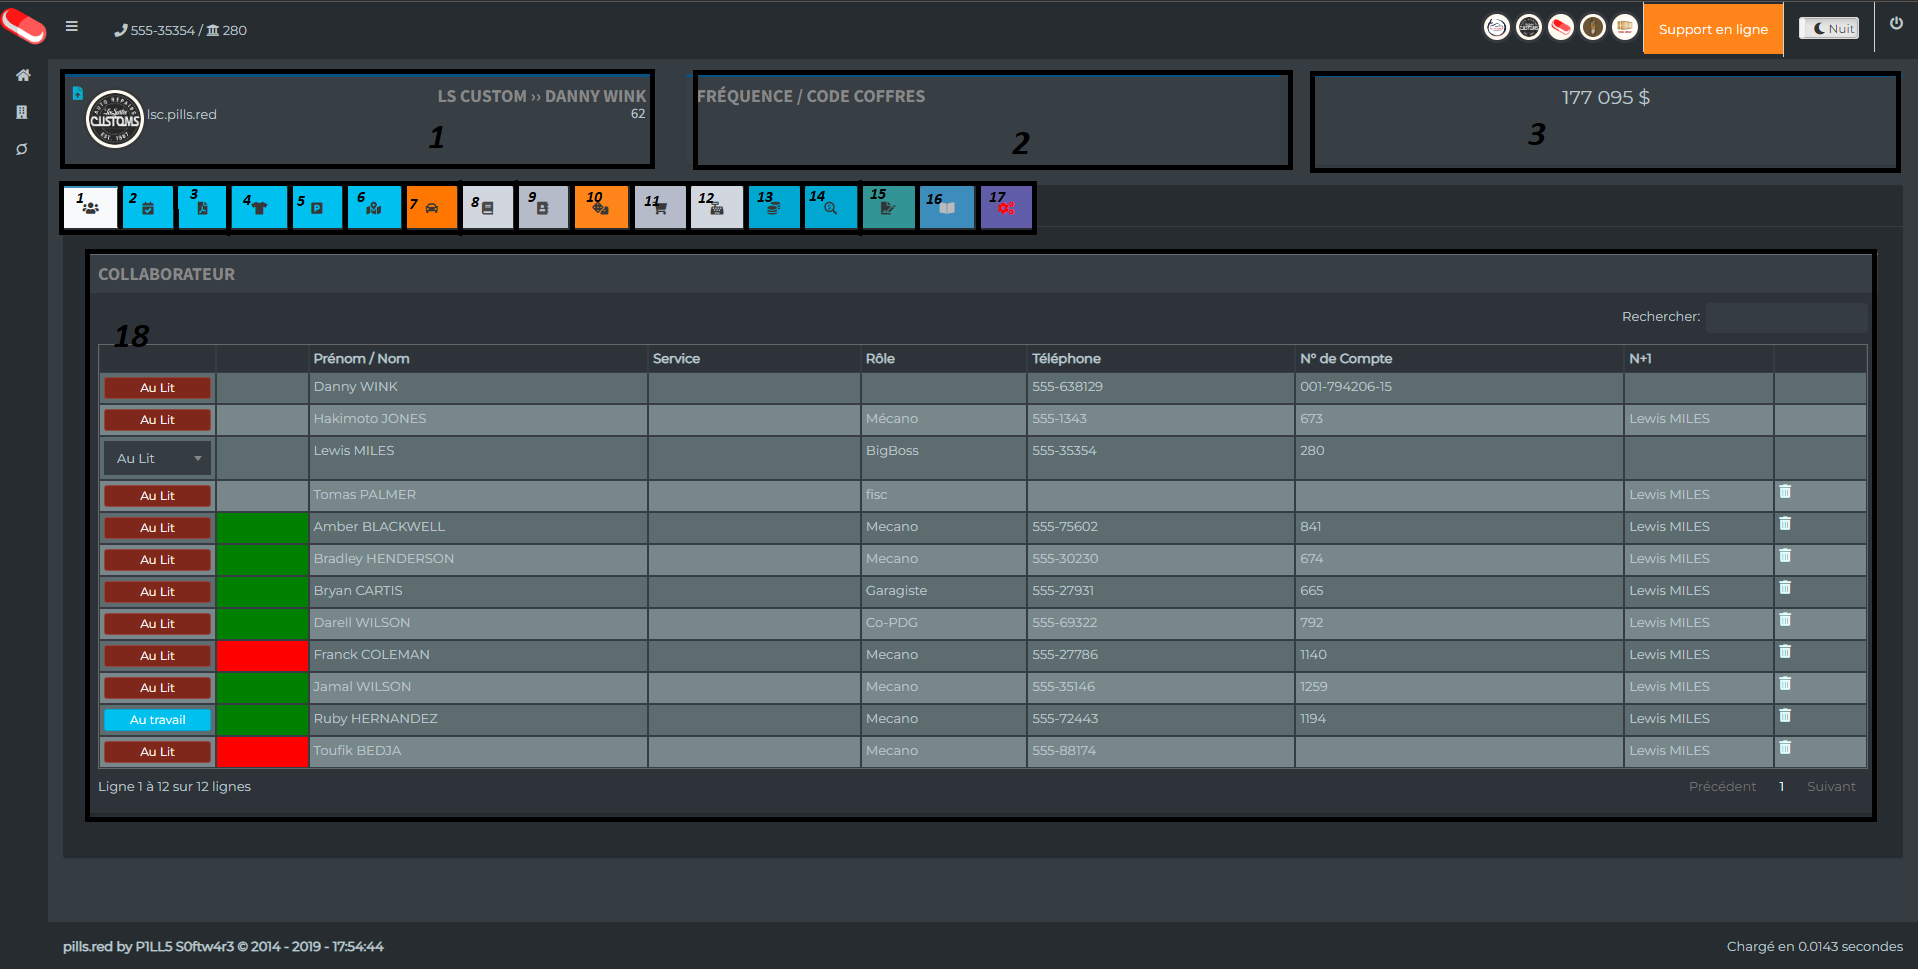Click the Rechercher search field
The image size is (1918, 969).
tap(1786, 317)
